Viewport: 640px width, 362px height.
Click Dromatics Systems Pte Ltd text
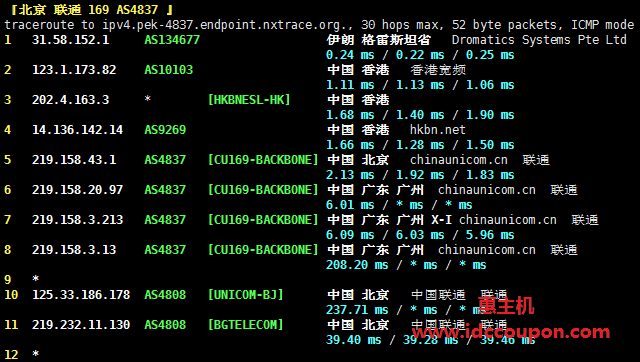point(539,40)
